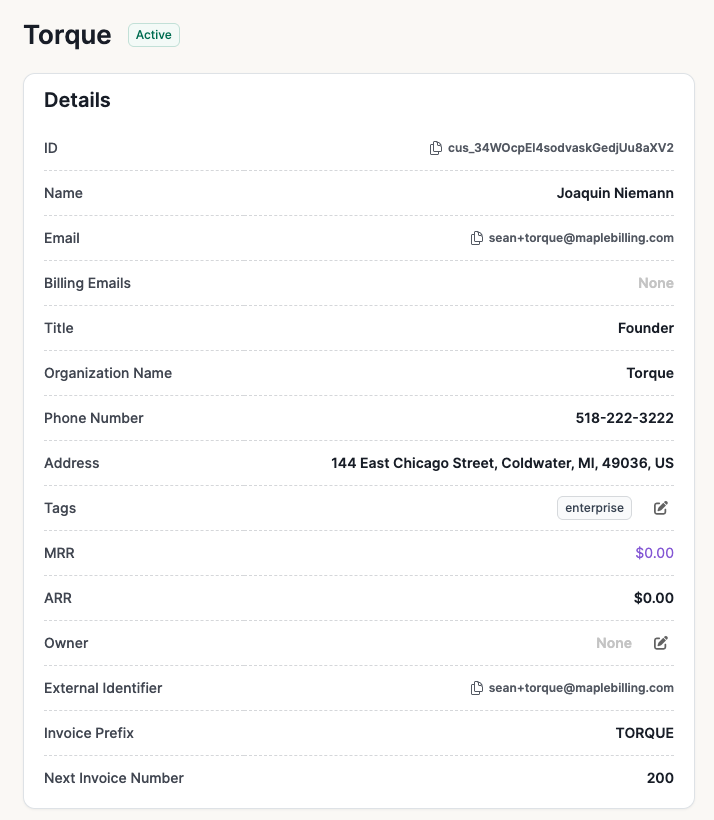Viewport: 714px width, 820px height.
Task: Copy the External Identifier value icon
Action: point(477,688)
